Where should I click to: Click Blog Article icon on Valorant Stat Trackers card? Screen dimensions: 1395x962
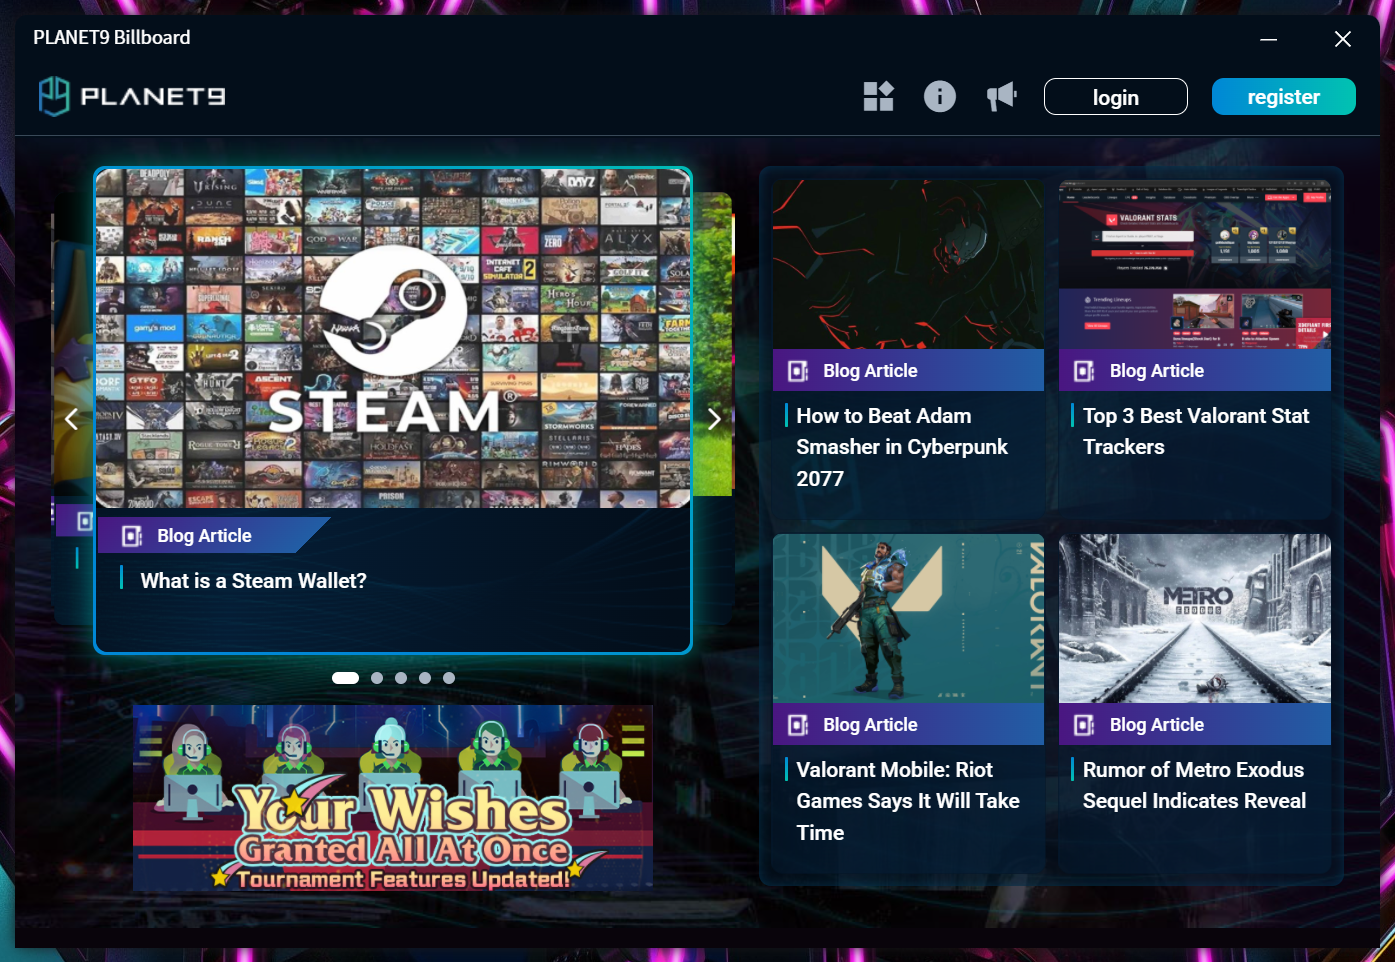tap(1084, 371)
